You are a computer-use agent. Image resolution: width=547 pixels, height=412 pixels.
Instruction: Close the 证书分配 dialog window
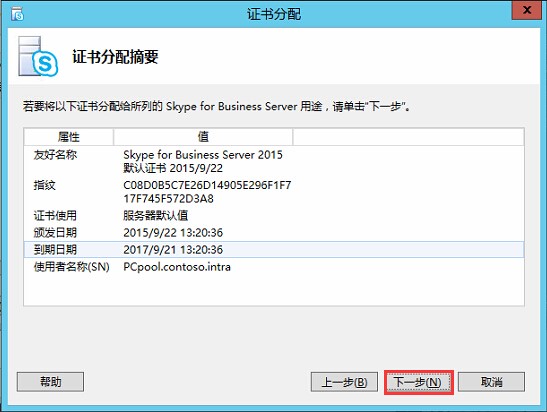tap(527, 10)
